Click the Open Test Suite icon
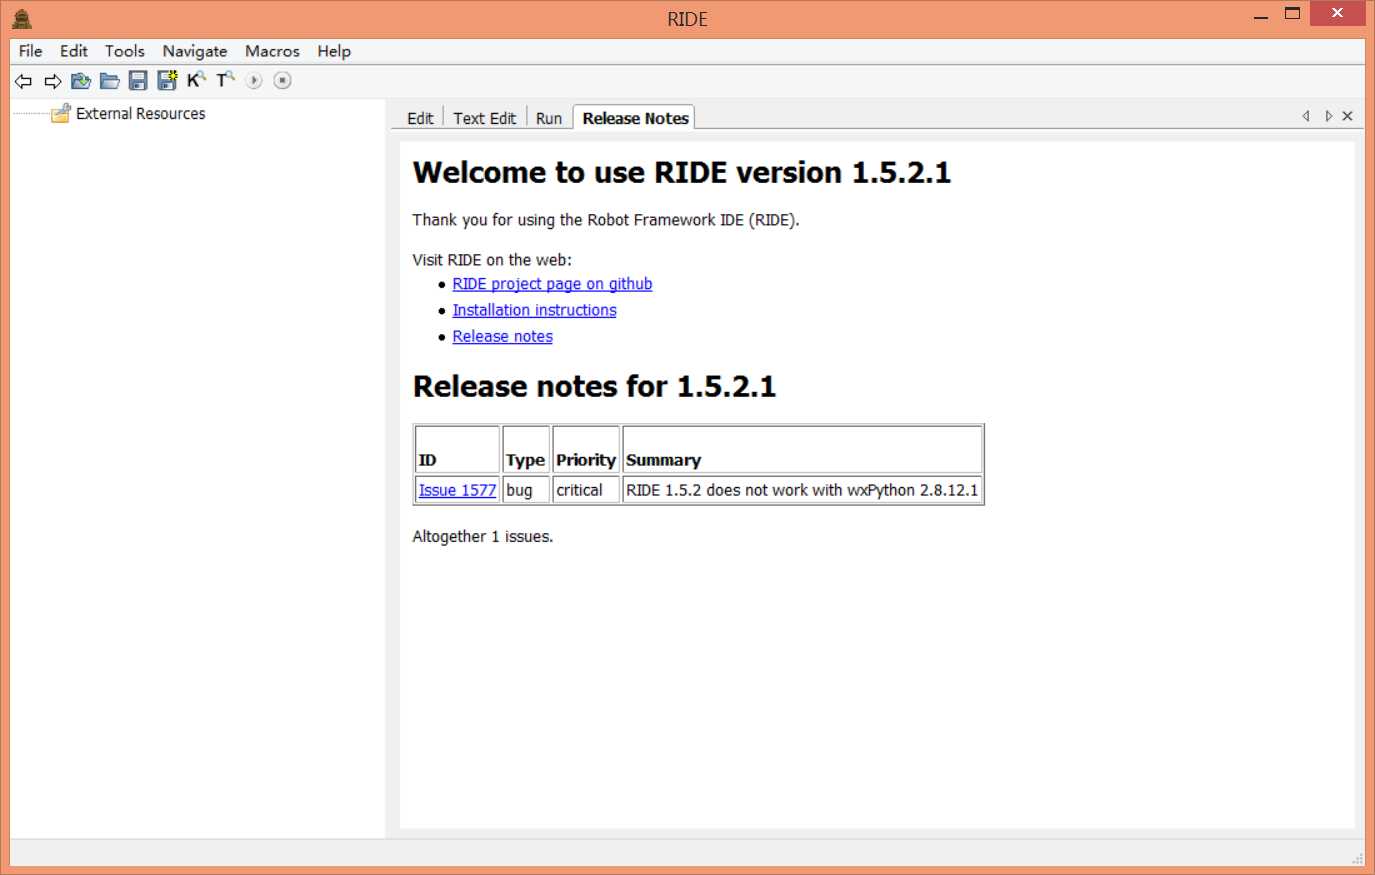Image resolution: width=1375 pixels, height=875 pixels. (81, 81)
